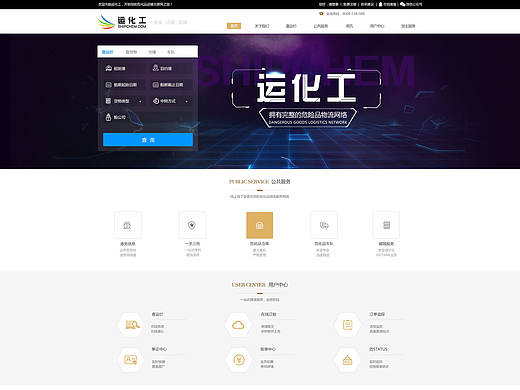The image size is (520, 390).
Task: Click the STATUS title in User Center
Action: 378,349
